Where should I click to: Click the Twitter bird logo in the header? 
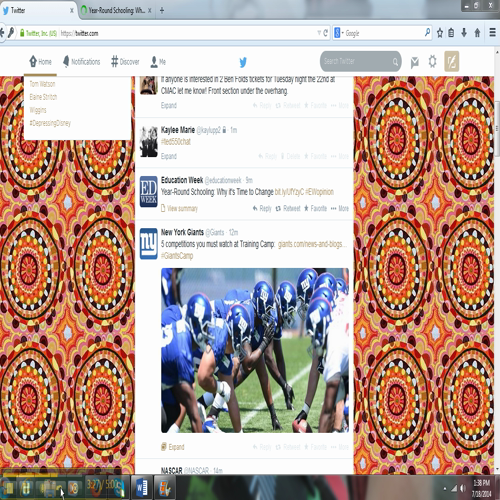pos(243,62)
